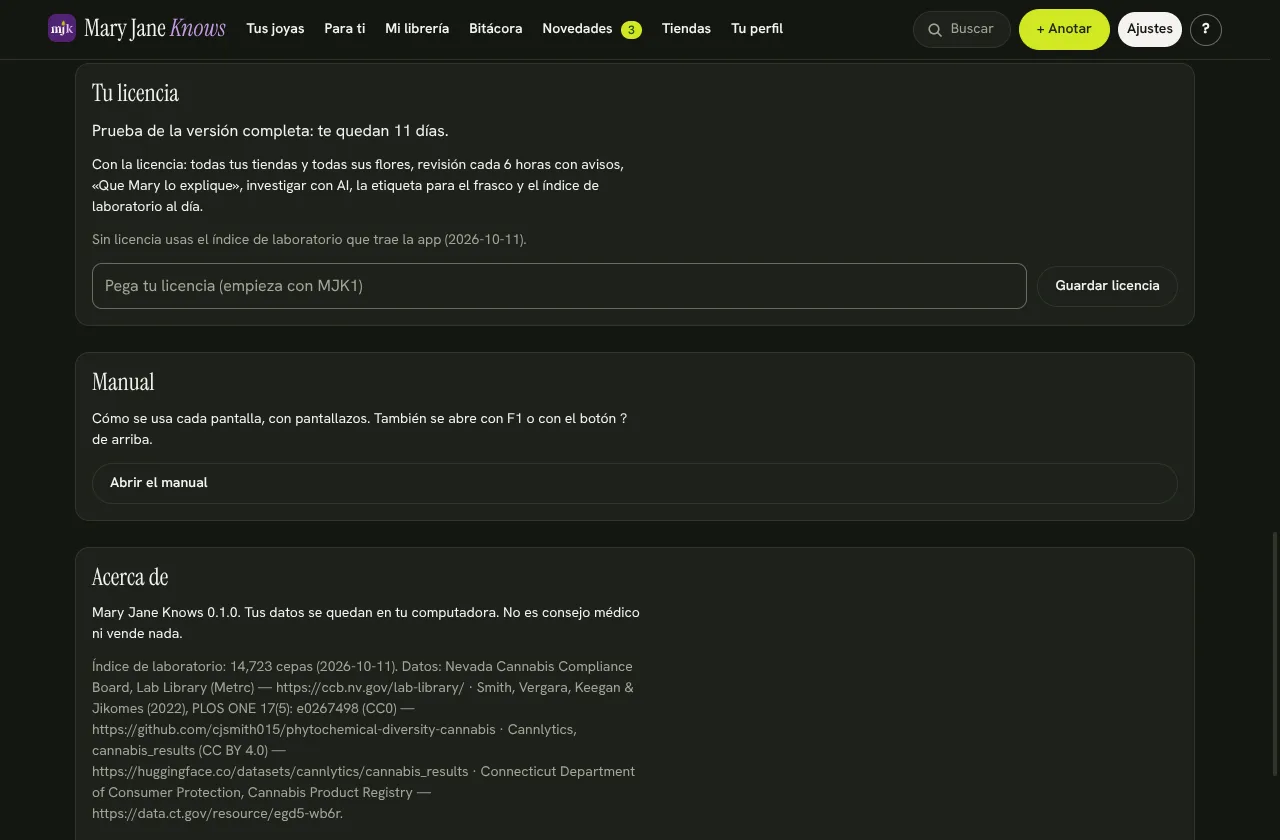Click the ccb.nv.gov/lab-library URL text
This screenshot has height=840, width=1280.
pyautogui.click(x=370, y=688)
